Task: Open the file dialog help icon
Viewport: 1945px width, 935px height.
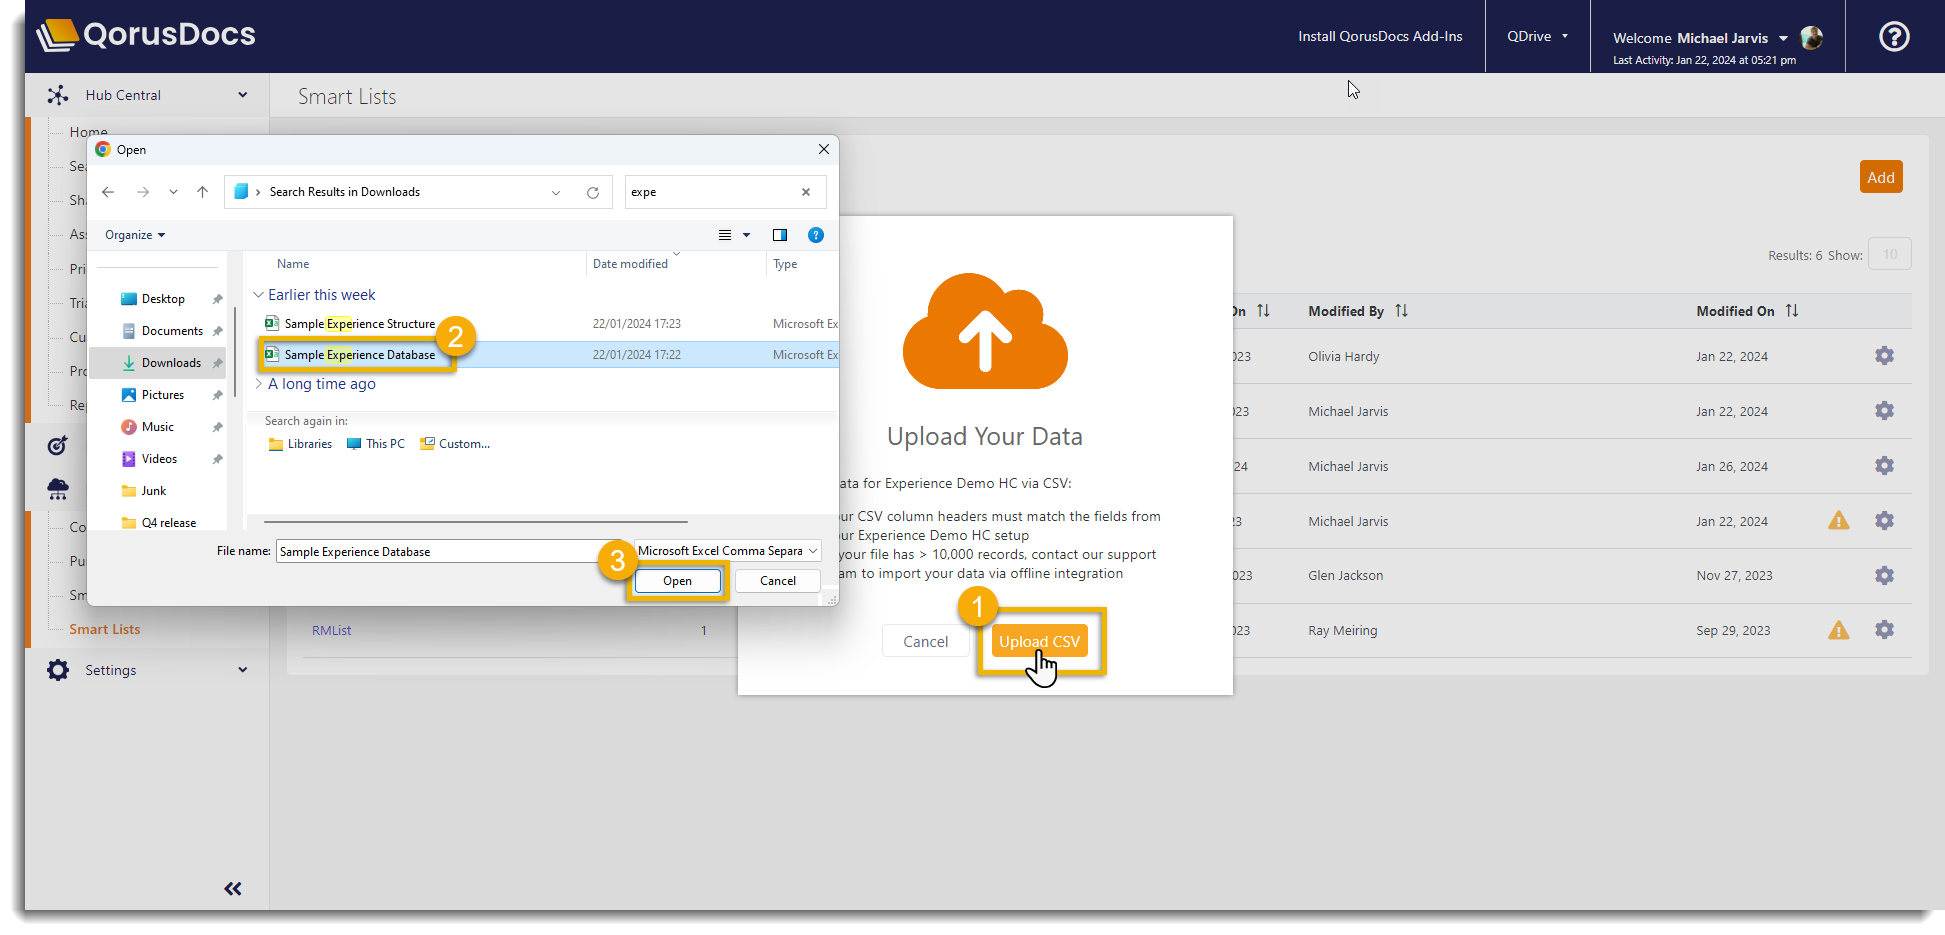Action: click(x=816, y=235)
